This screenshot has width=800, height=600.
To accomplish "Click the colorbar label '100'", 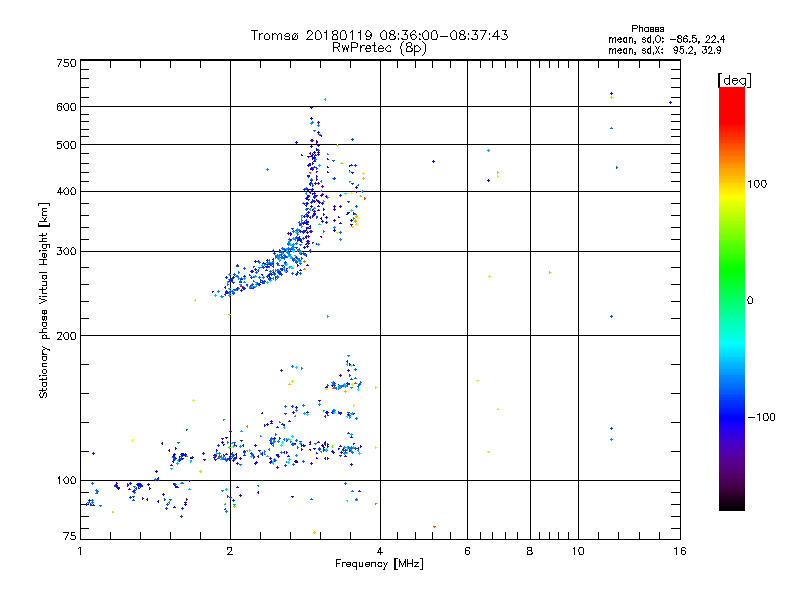I will click(x=757, y=184).
